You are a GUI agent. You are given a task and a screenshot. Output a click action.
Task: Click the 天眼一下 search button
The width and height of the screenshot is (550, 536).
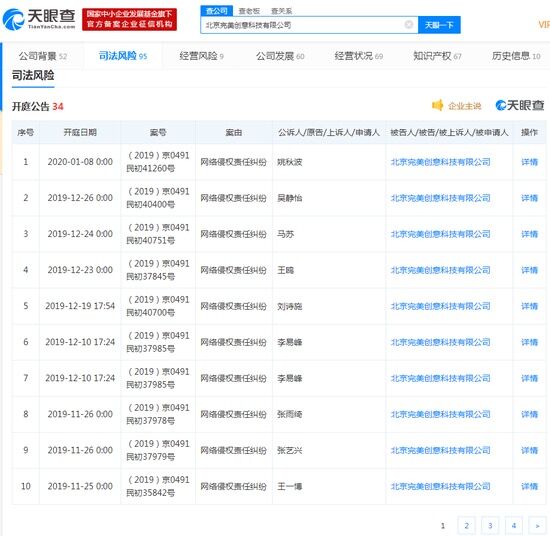pos(439,25)
